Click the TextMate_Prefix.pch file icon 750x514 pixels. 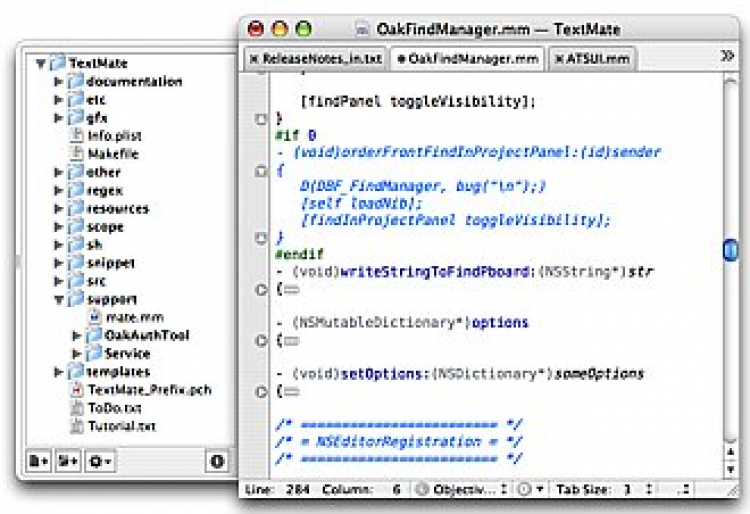pos(77,390)
